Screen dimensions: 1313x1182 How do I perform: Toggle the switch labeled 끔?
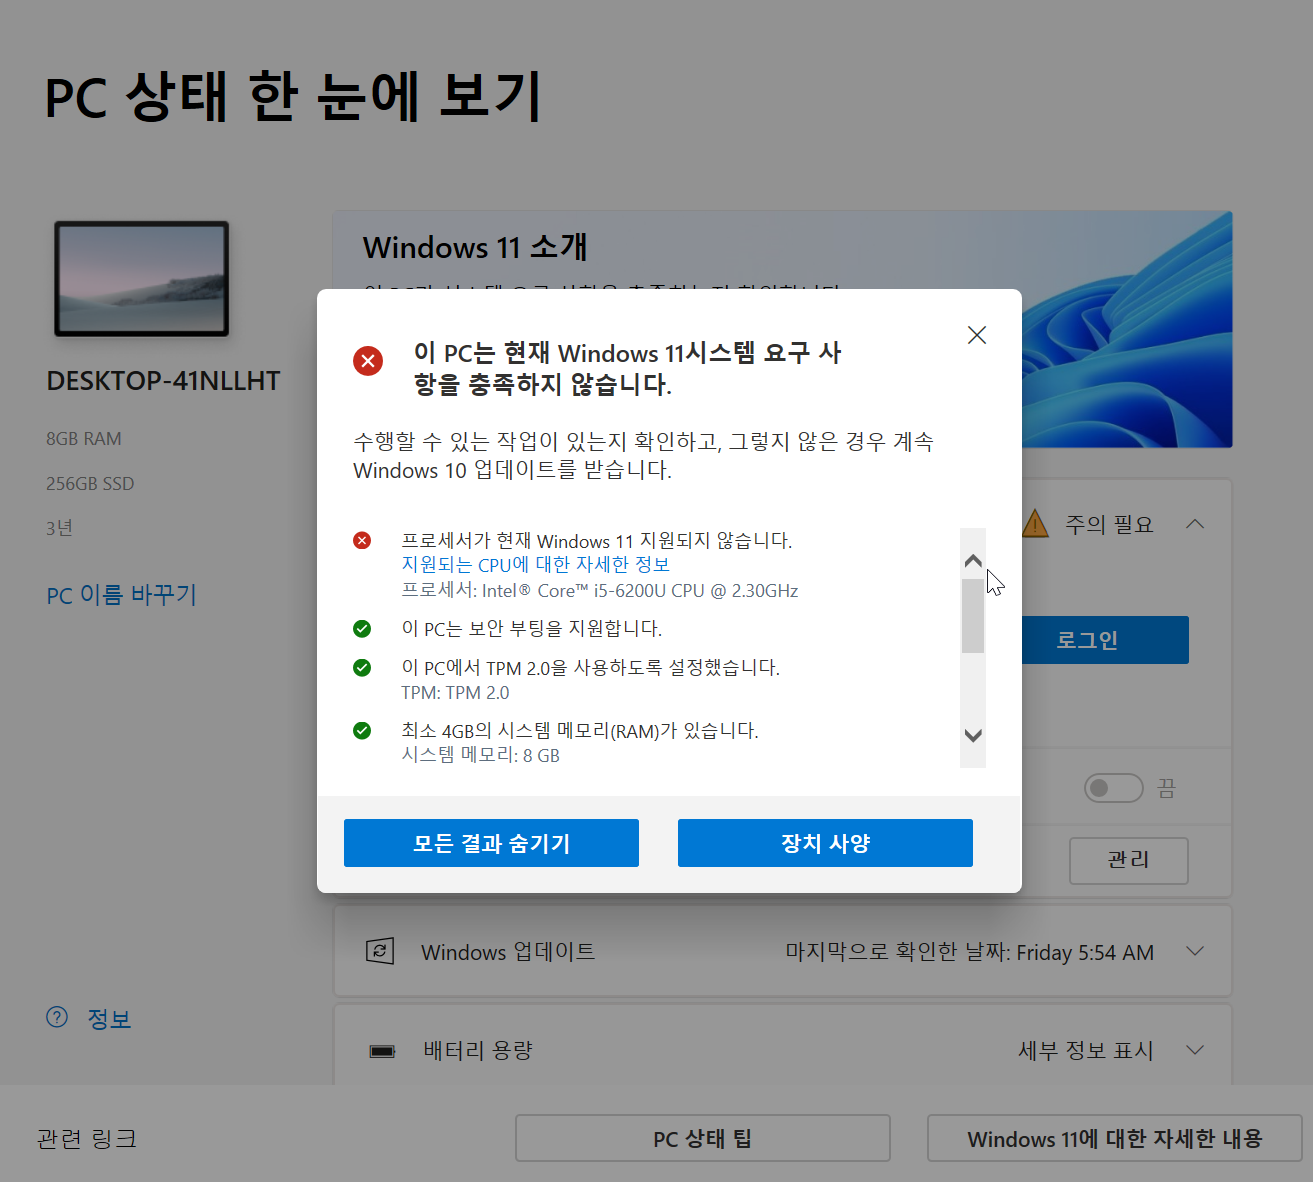click(x=1113, y=788)
